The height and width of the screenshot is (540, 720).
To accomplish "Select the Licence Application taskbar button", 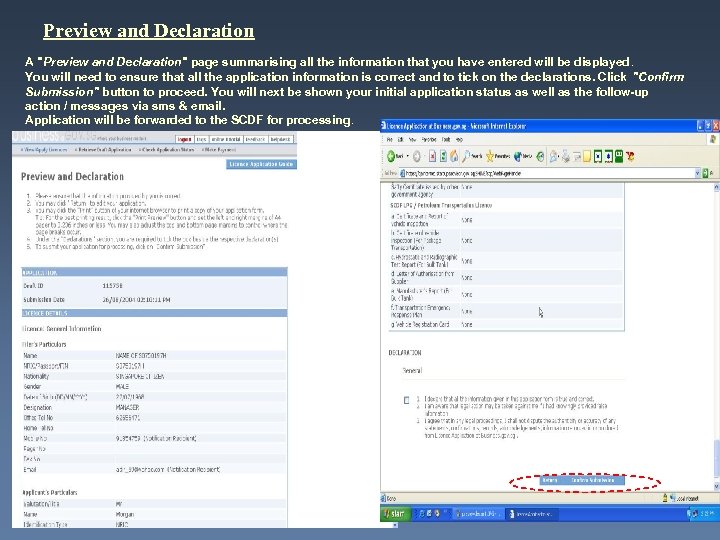I will [533, 513].
